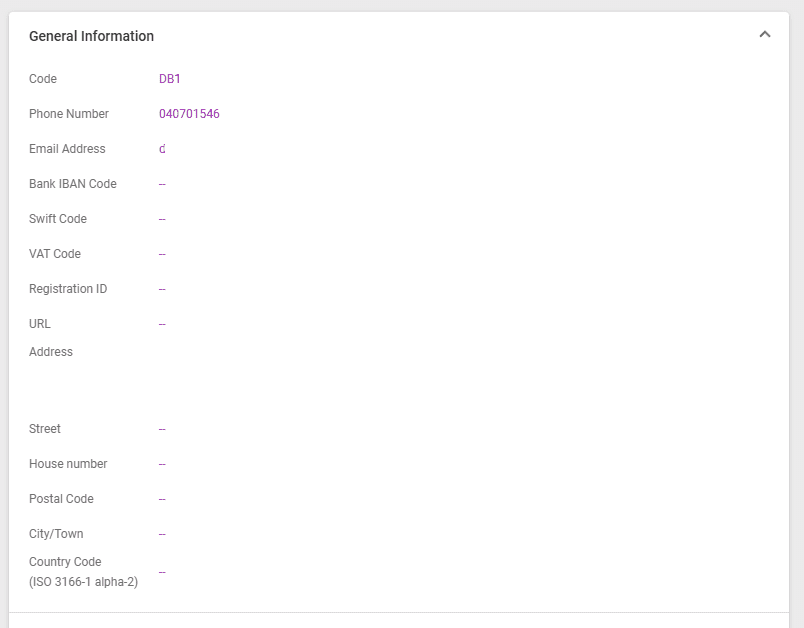Click the Registration ID empty value
This screenshot has height=628, width=804.
(162, 289)
